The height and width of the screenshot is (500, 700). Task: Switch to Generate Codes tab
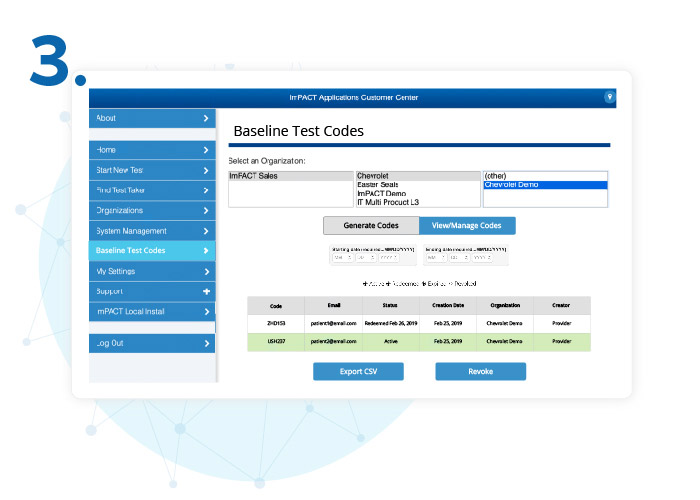[371, 225]
